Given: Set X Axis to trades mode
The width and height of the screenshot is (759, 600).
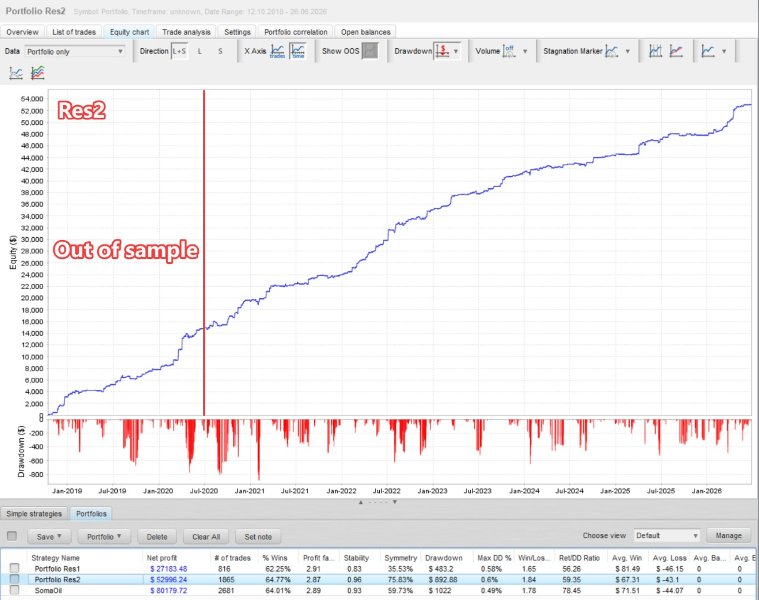Looking at the screenshot, I should [277, 51].
